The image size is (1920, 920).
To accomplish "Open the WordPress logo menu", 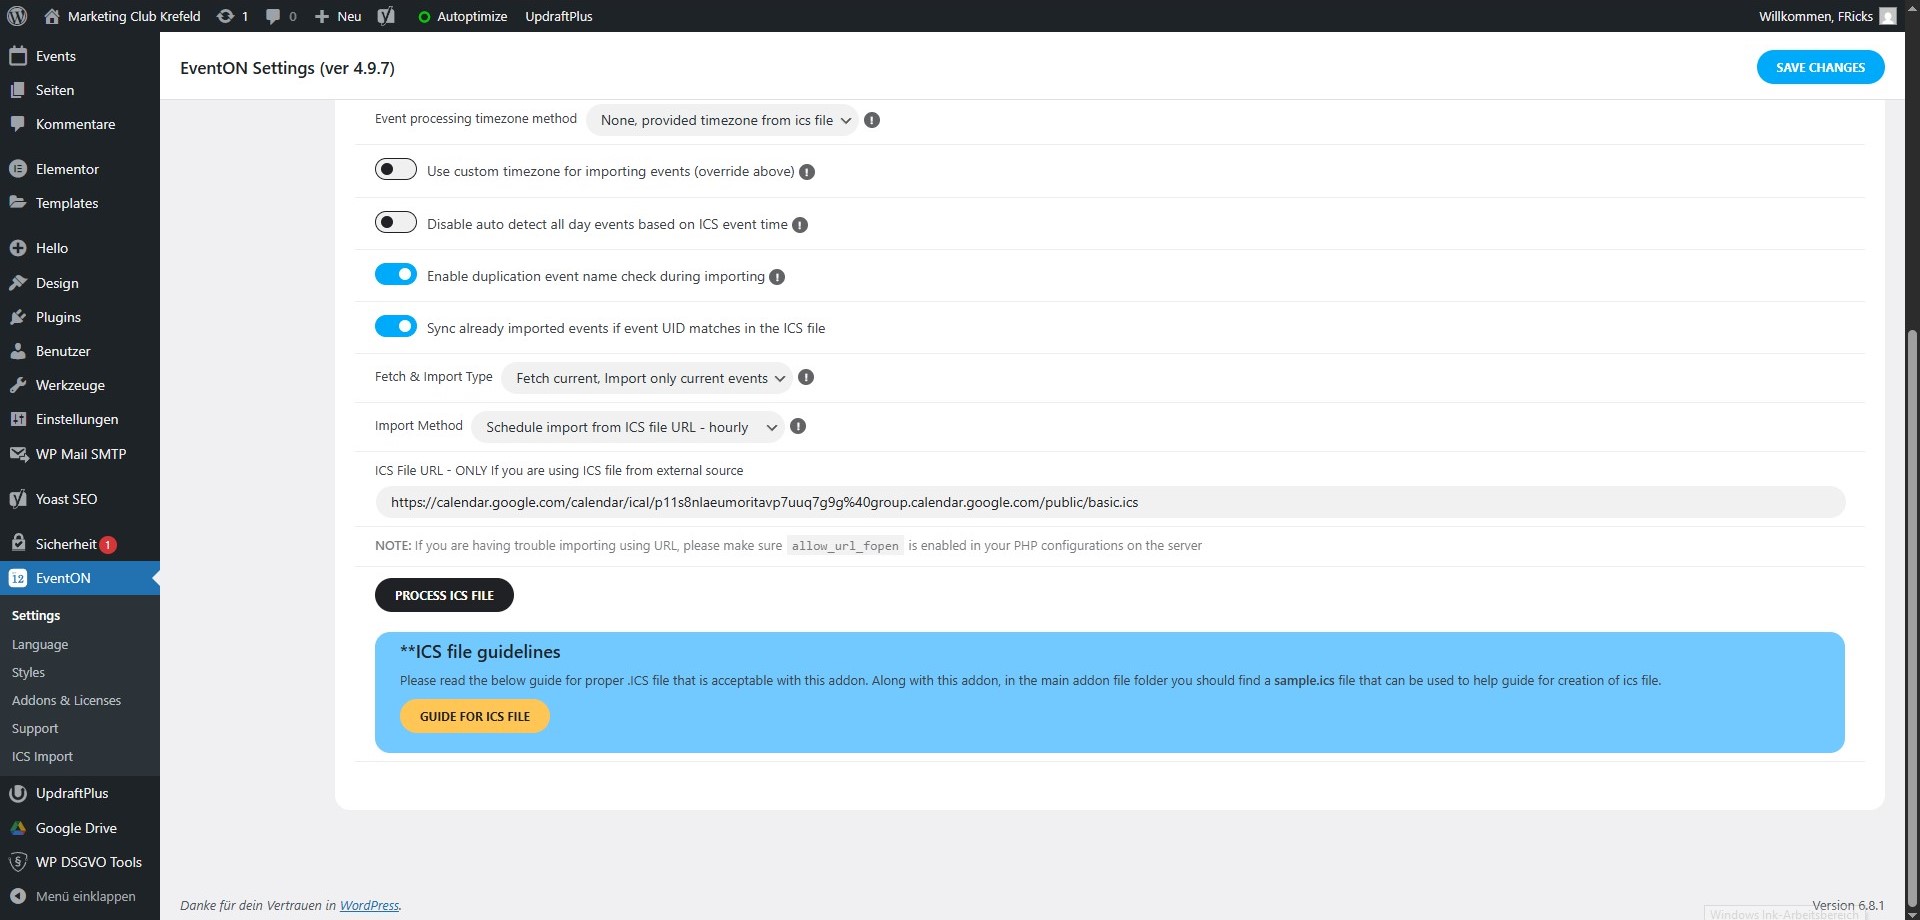I will 17,16.
